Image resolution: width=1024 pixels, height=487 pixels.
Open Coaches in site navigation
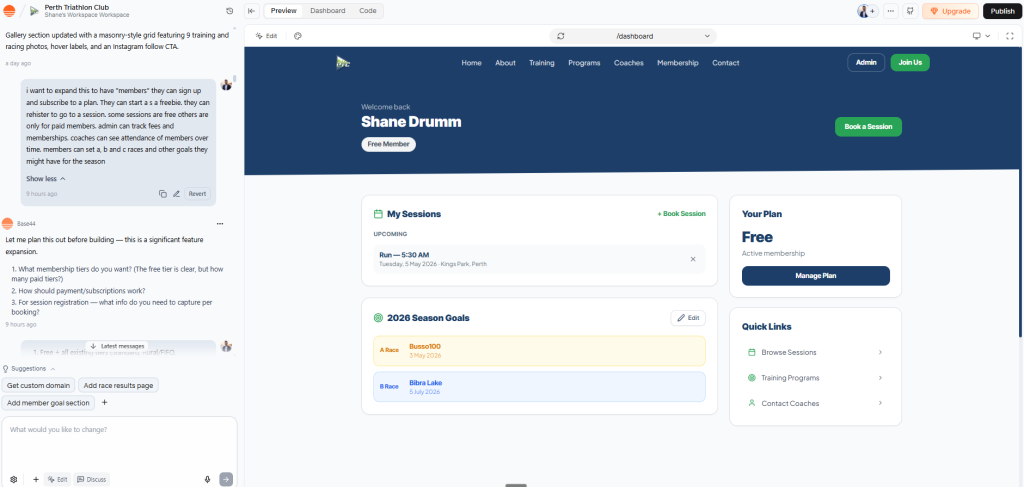[628, 63]
